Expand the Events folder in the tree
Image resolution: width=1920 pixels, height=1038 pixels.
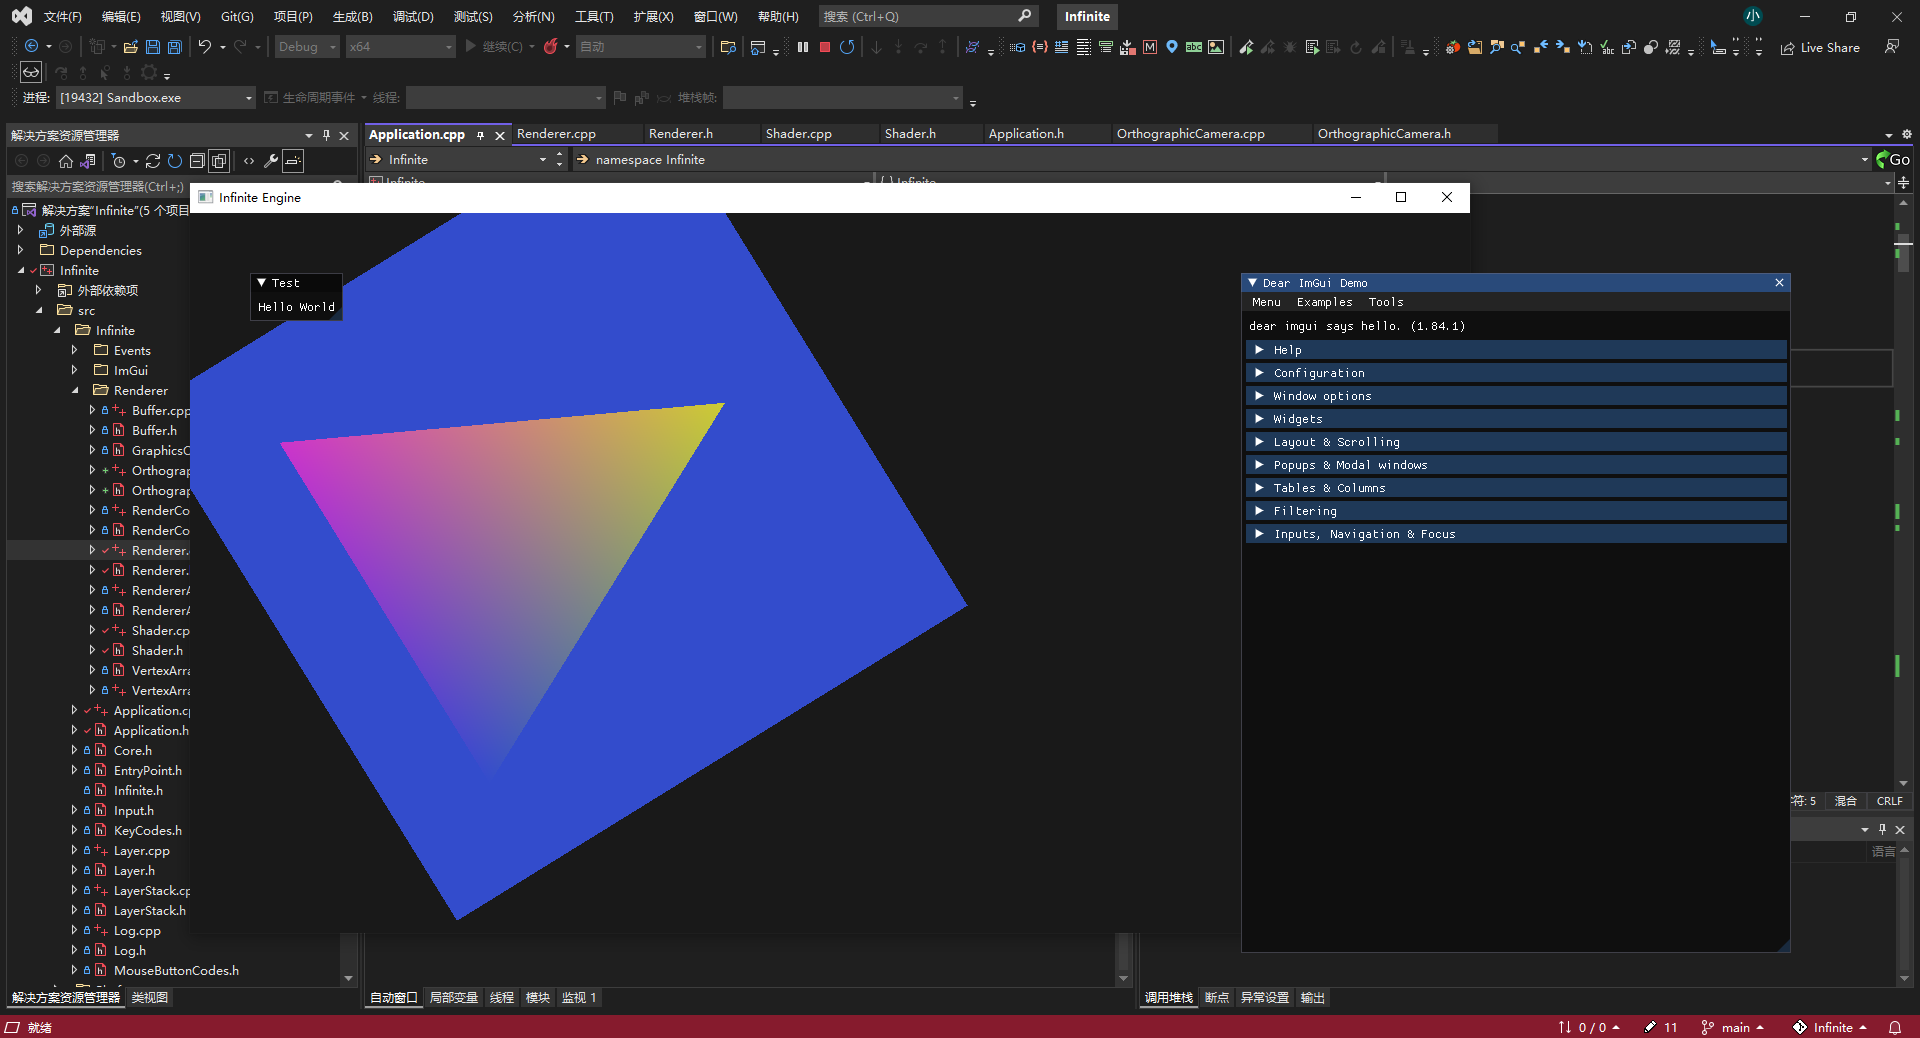pos(74,350)
